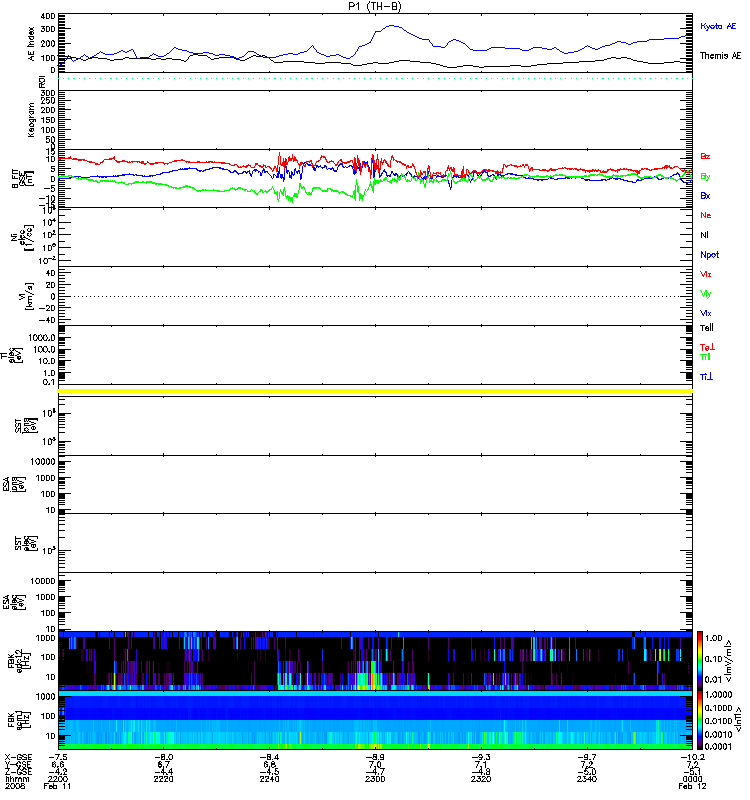Click the dotted green ROI line
750x800 pixels.
375,79
